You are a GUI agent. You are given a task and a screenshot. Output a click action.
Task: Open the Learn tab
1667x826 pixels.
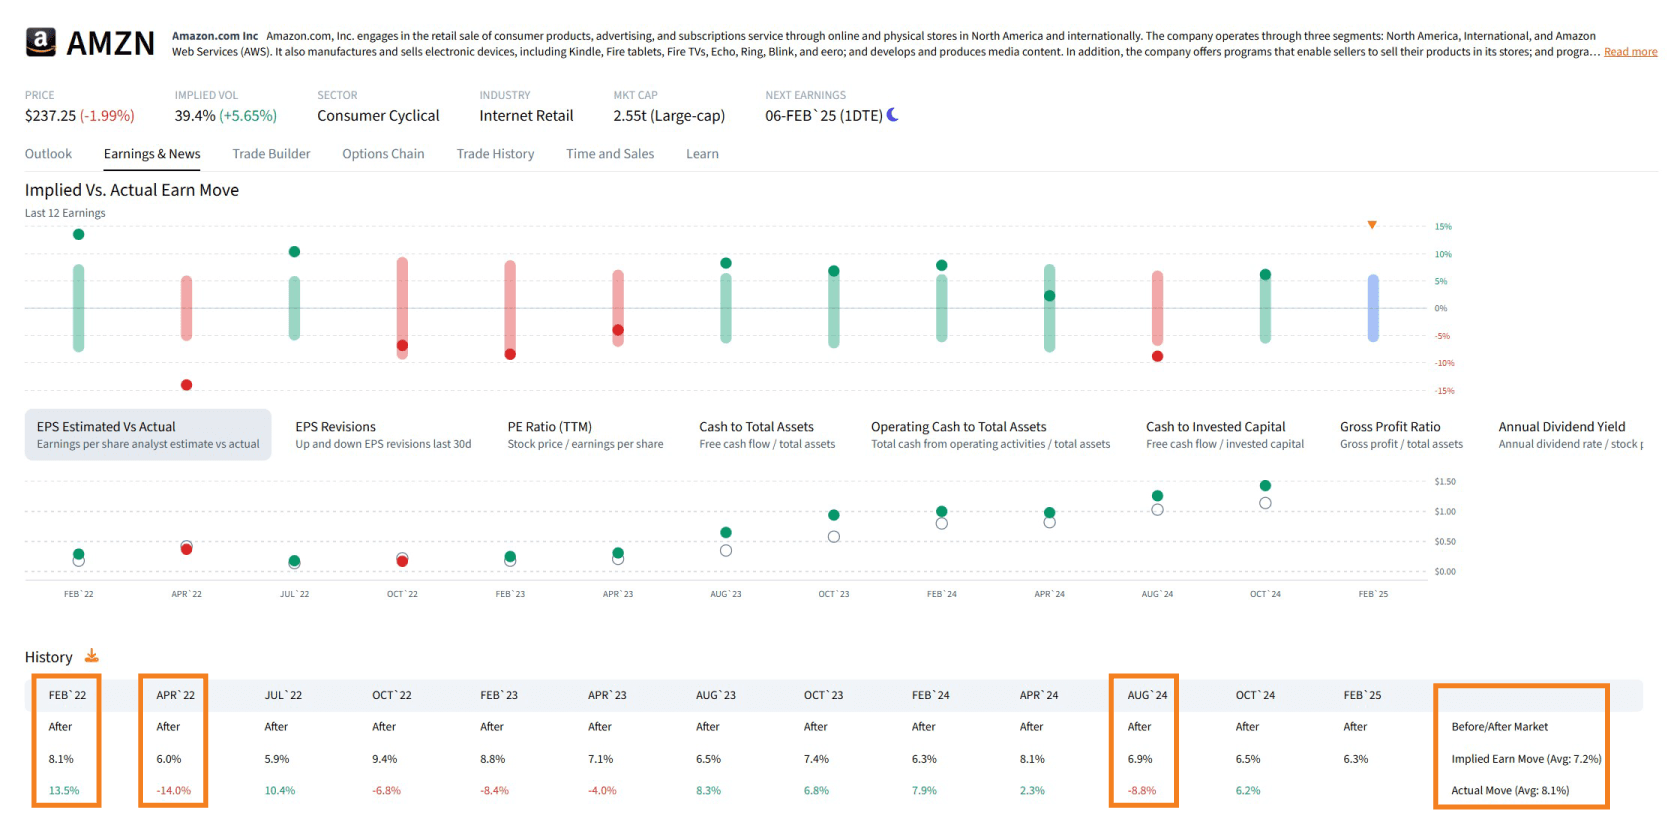[x=702, y=154]
